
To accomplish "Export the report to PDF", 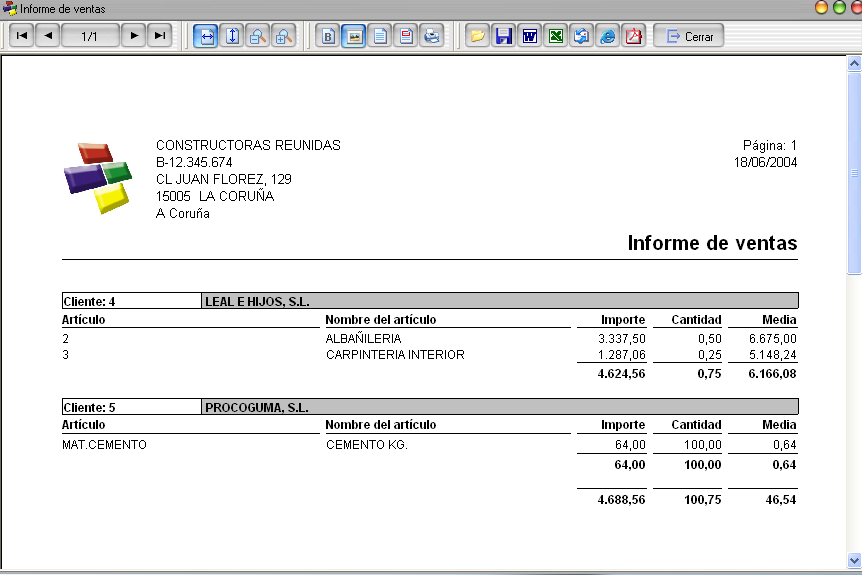I will (x=634, y=36).
